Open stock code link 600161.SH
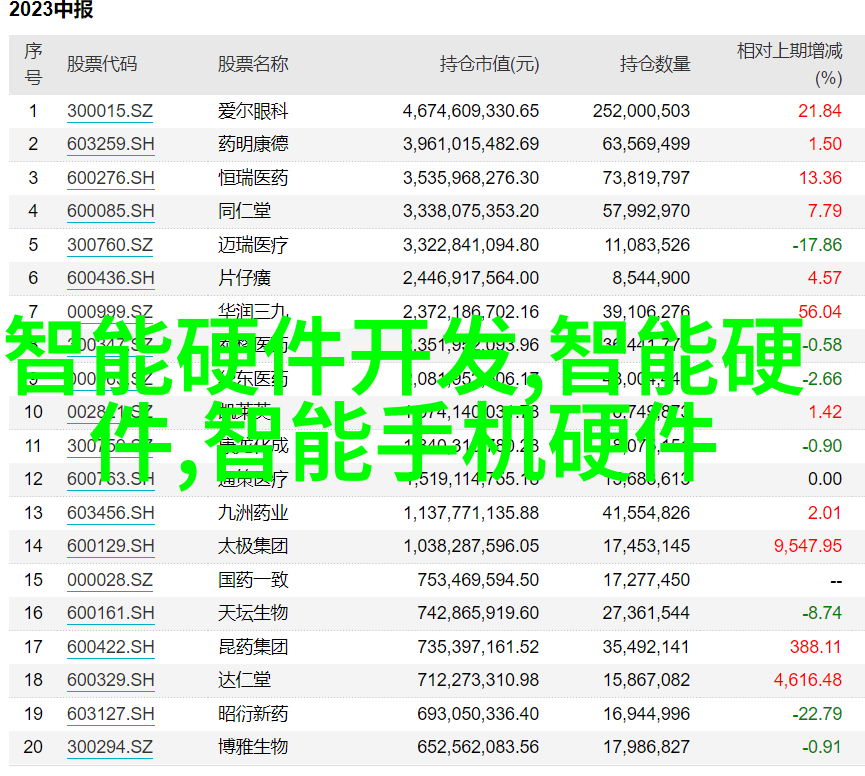 point(110,613)
